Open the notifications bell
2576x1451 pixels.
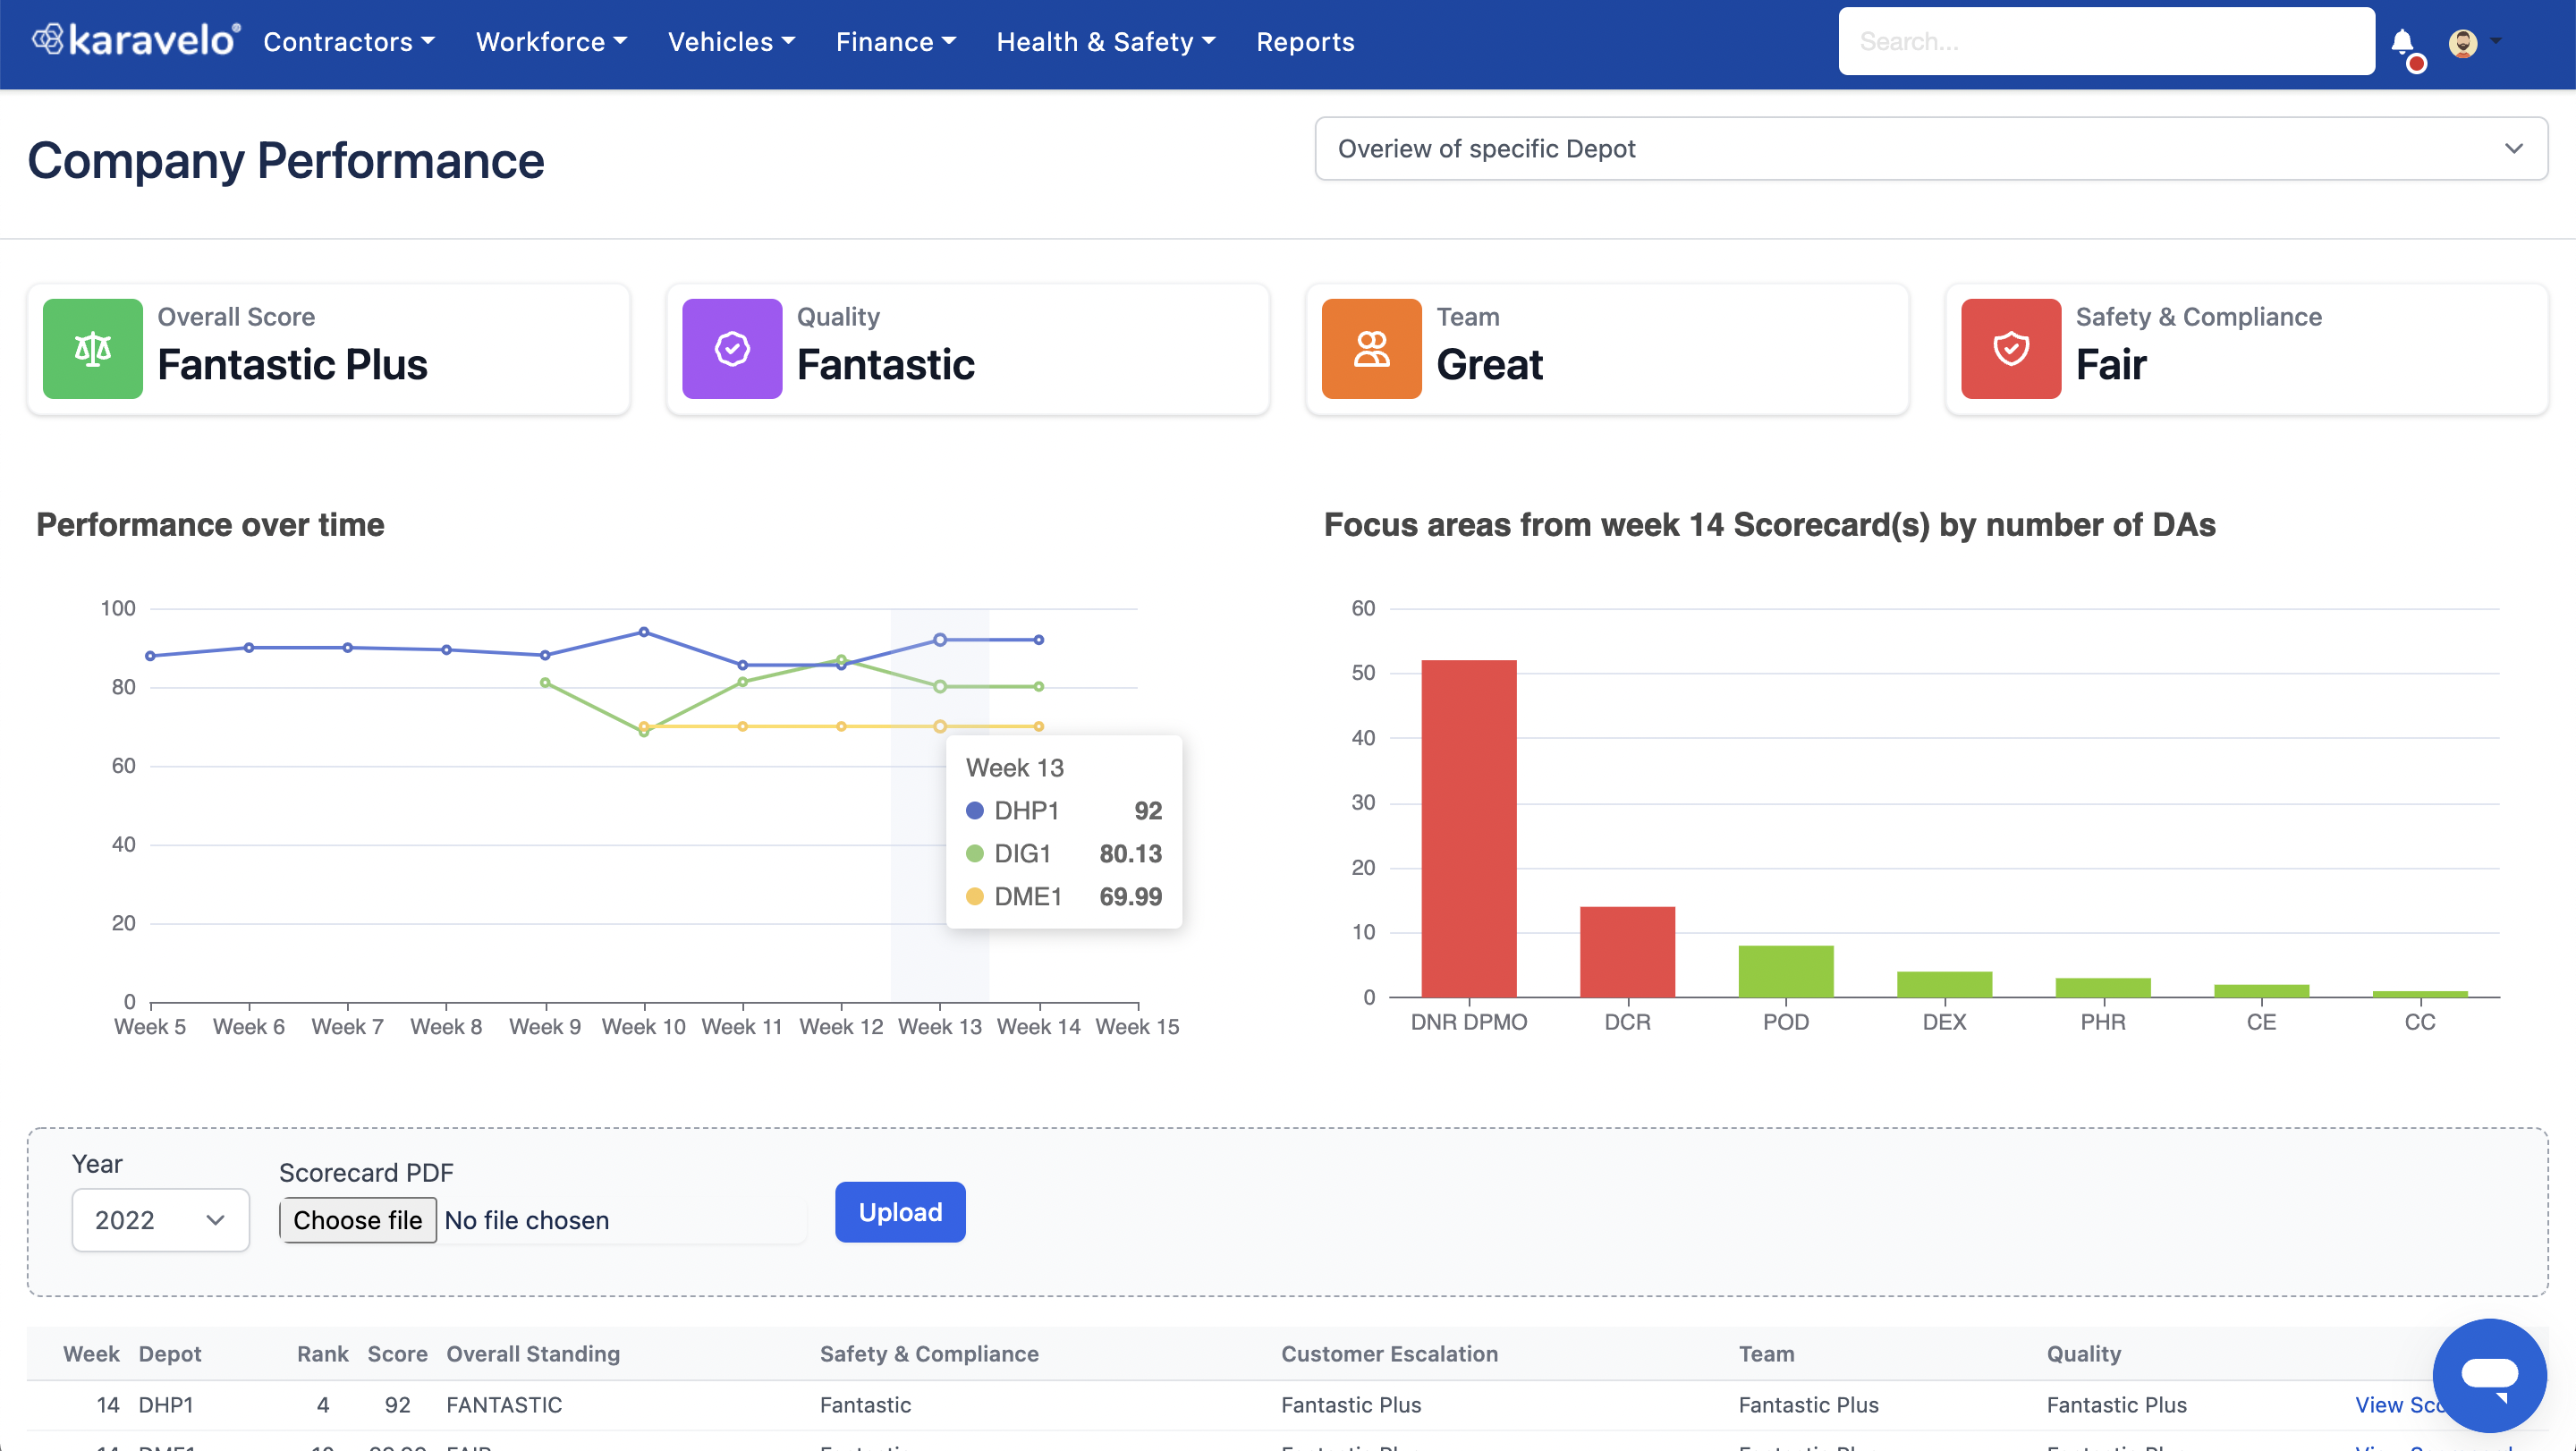2402,42
